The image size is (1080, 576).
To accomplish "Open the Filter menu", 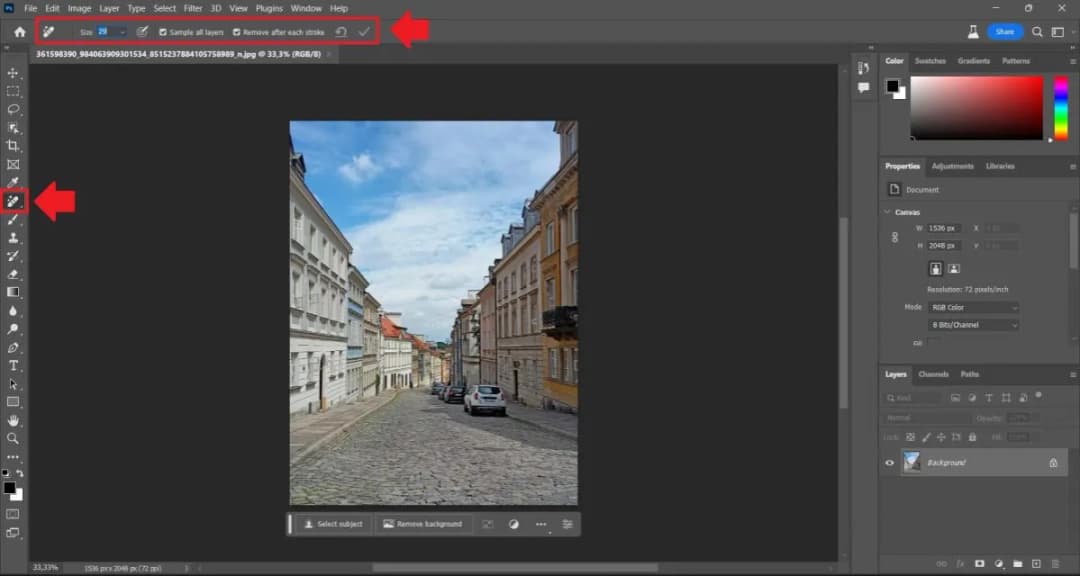I will 193,8.
